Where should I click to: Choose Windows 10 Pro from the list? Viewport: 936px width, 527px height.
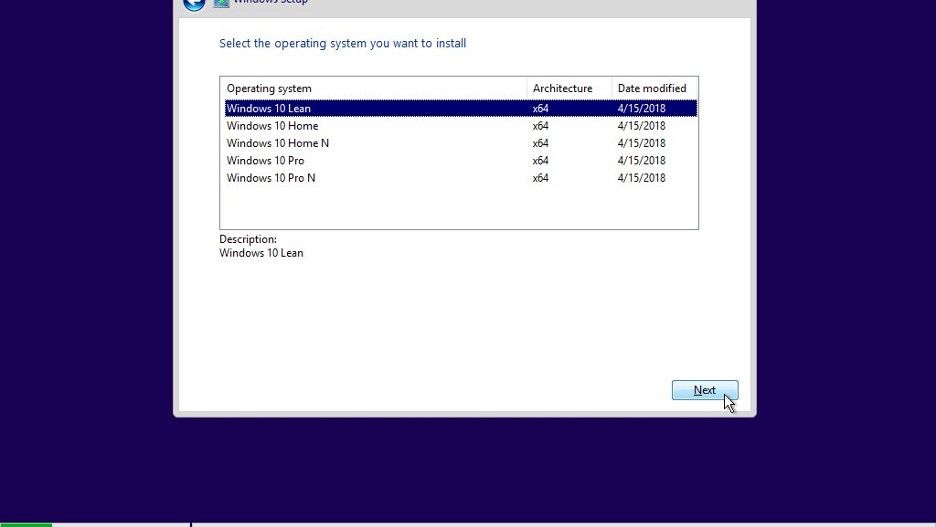click(460, 161)
